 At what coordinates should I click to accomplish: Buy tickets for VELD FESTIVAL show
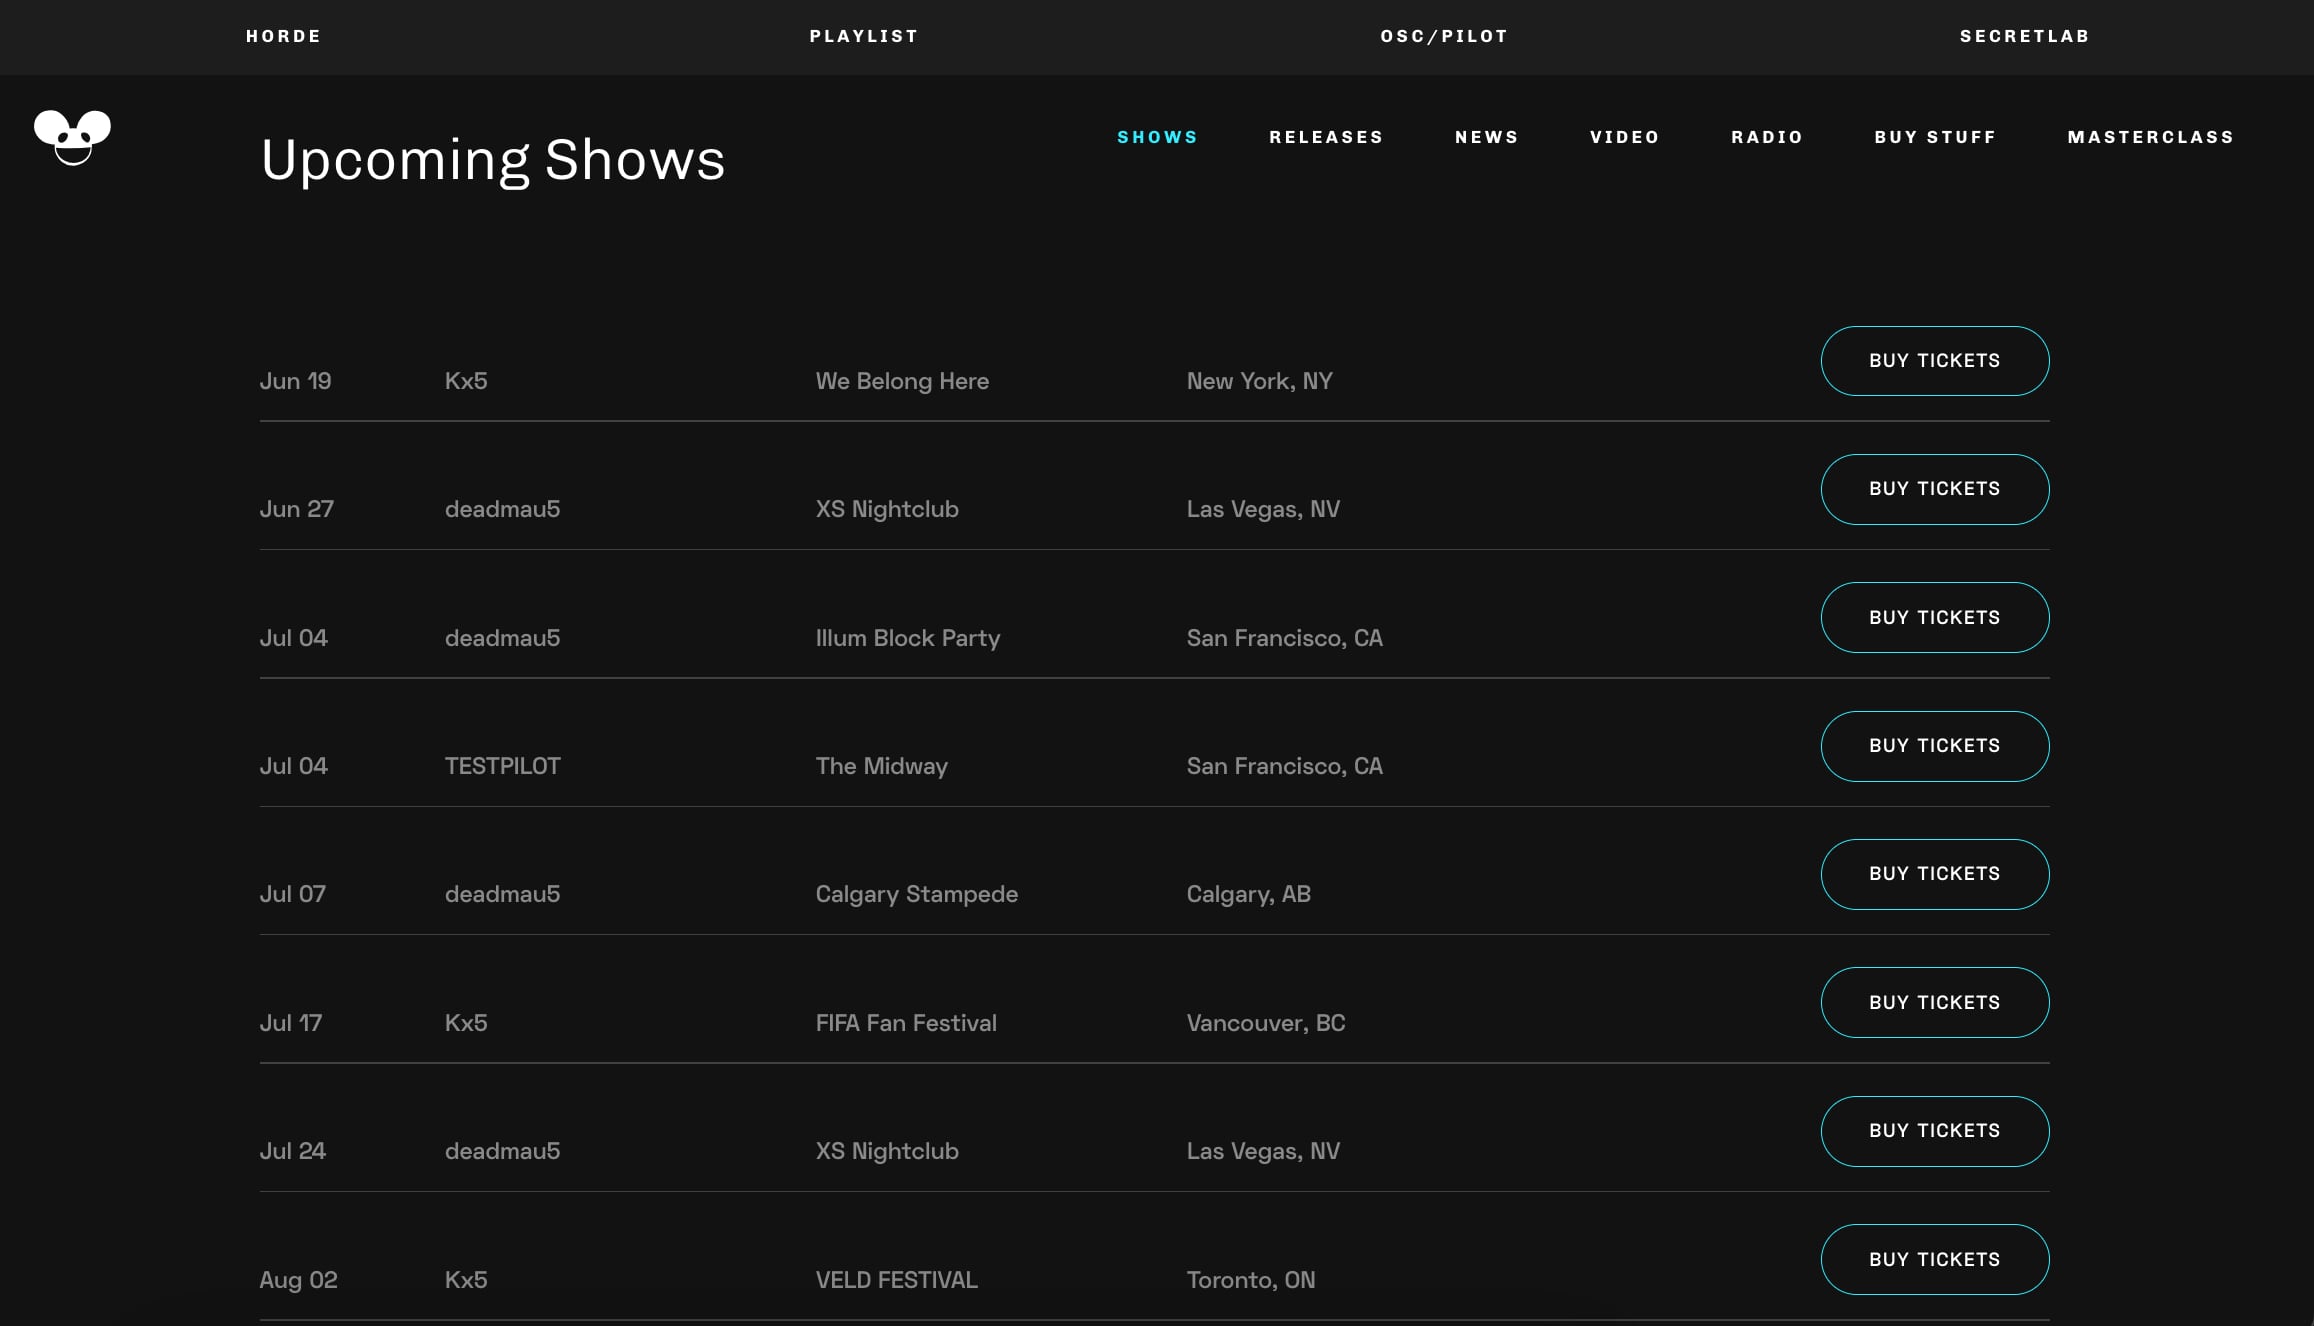point(1935,1260)
